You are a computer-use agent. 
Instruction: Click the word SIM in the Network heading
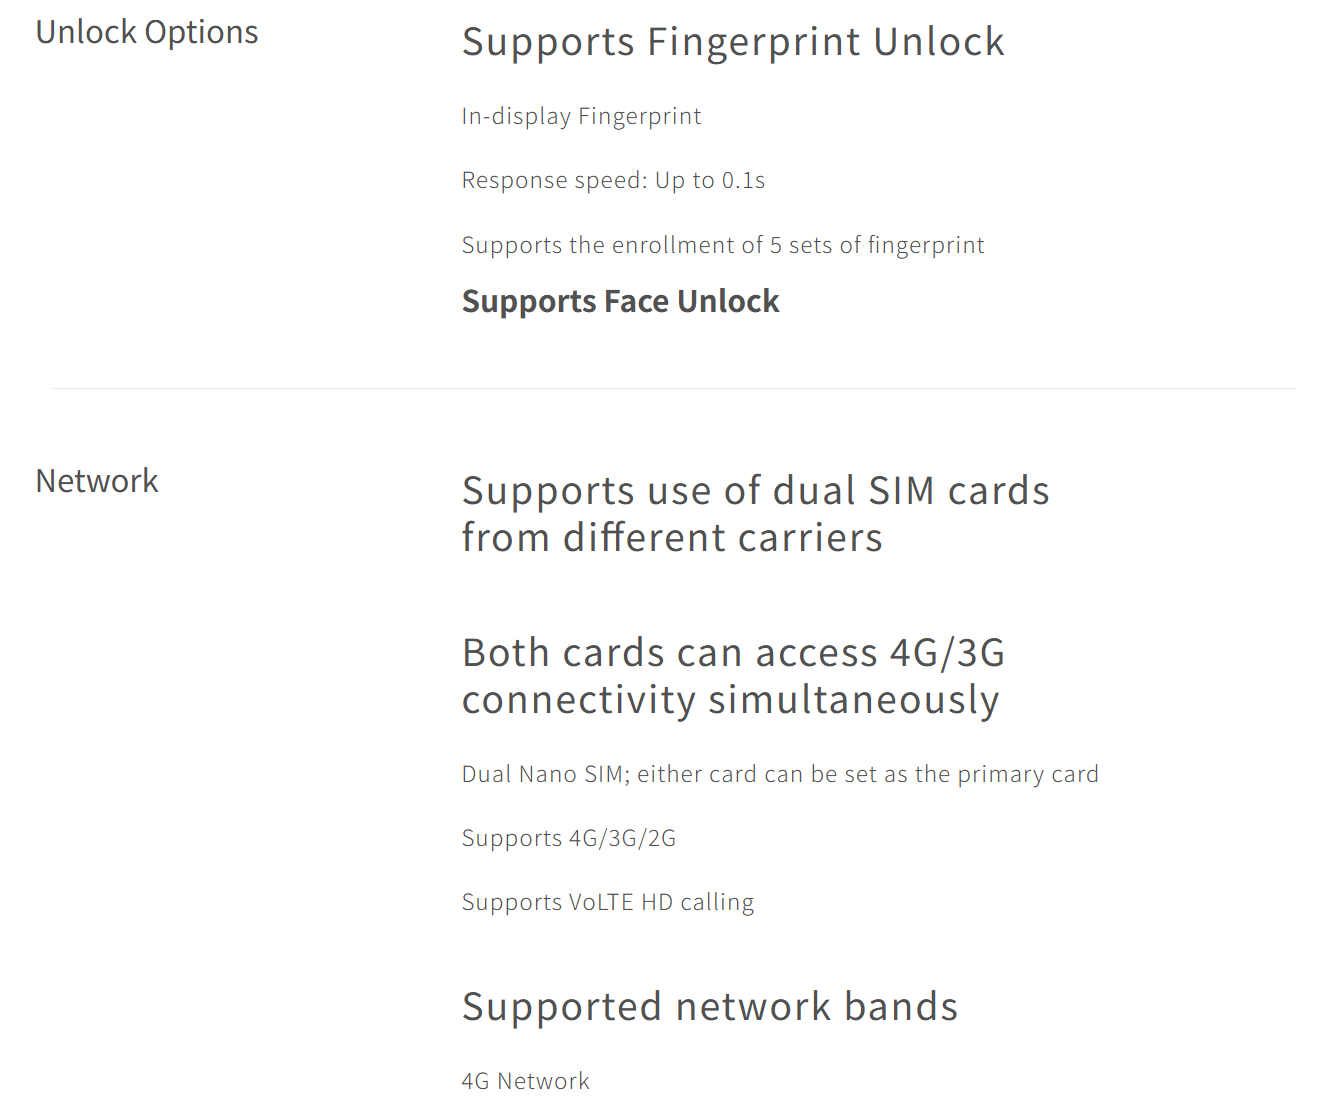point(901,491)
